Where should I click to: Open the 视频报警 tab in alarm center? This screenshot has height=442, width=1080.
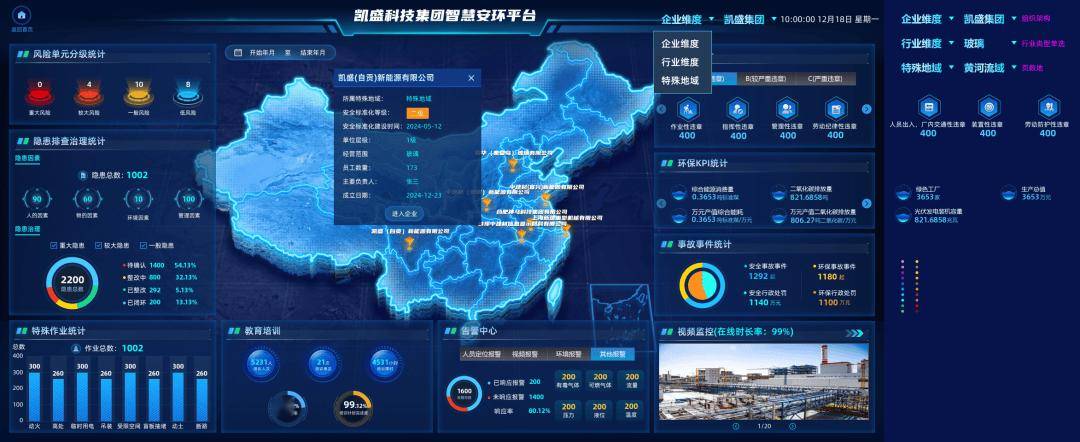click(x=524, y=354)
